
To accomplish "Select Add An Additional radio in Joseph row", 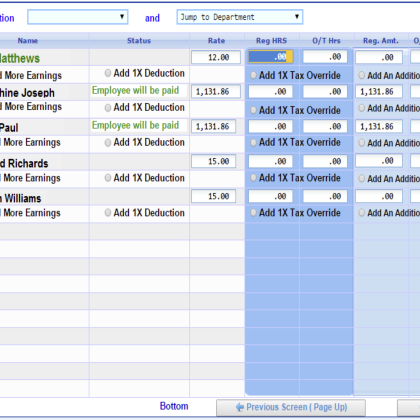I will point(361,108).
